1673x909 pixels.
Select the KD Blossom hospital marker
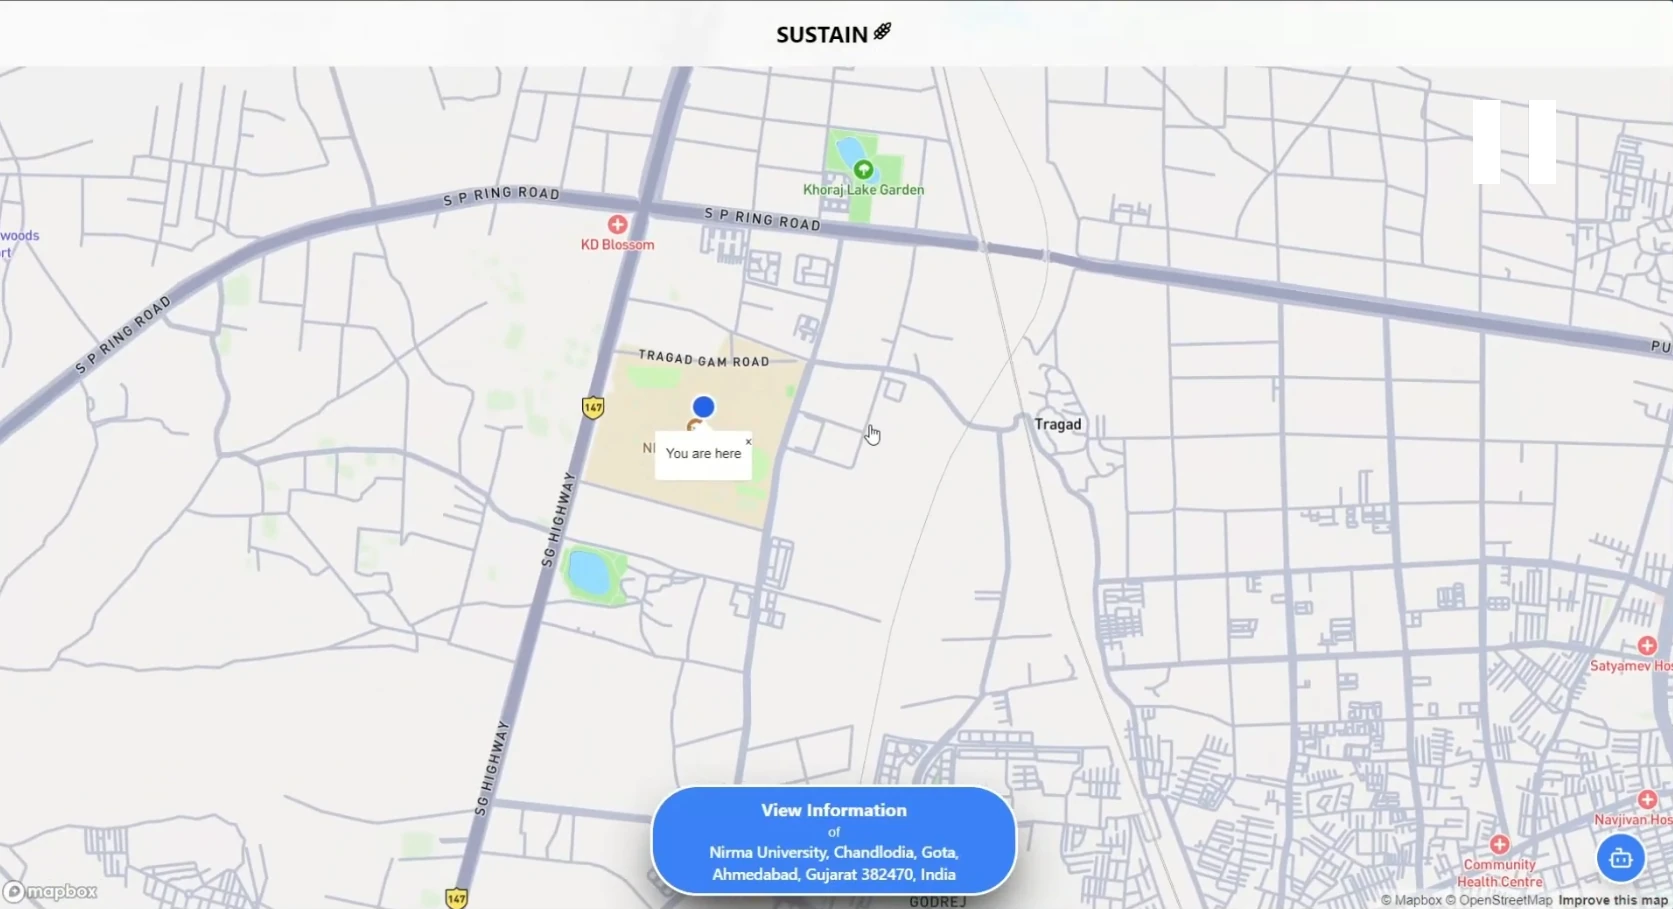[x=618, y=225]
